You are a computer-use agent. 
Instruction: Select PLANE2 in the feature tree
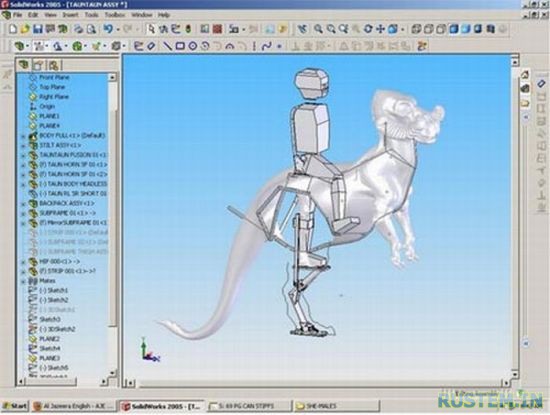[49, 339]
